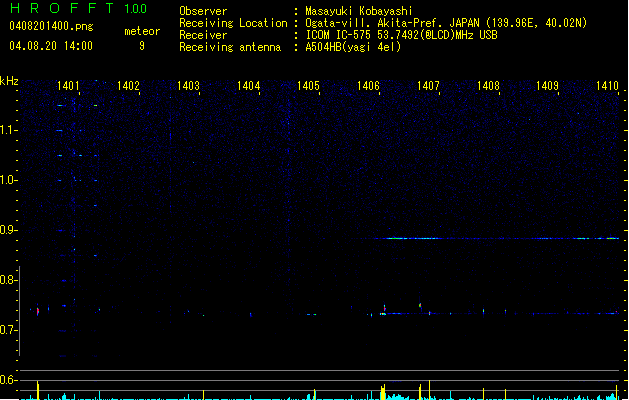Click the observer name Masayuki Kobayashi
Image resolution: width=629 pixels, height=400 pixels.
pos(359,11)
